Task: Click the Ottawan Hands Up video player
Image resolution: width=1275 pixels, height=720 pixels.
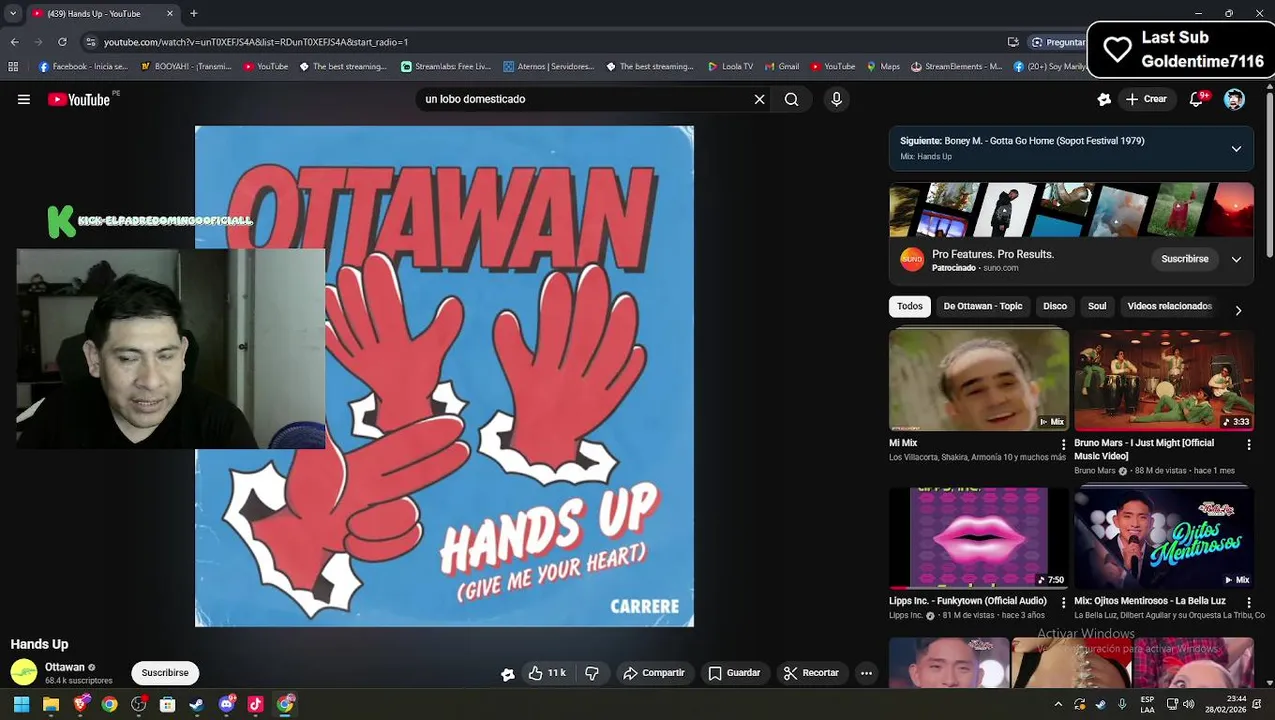Action: click(444, 376)
